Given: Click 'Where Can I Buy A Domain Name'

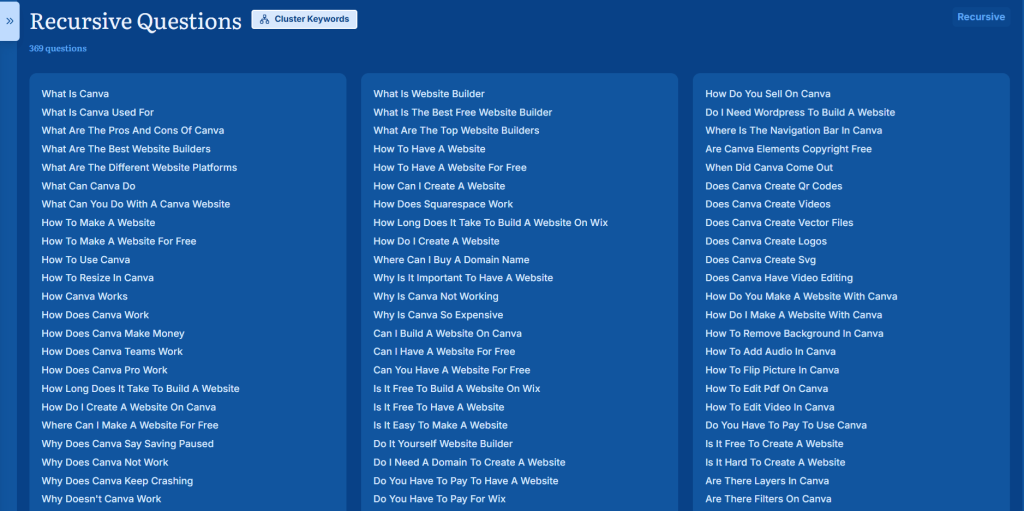Looking at the screenshot, I should (x=451, y=259).
